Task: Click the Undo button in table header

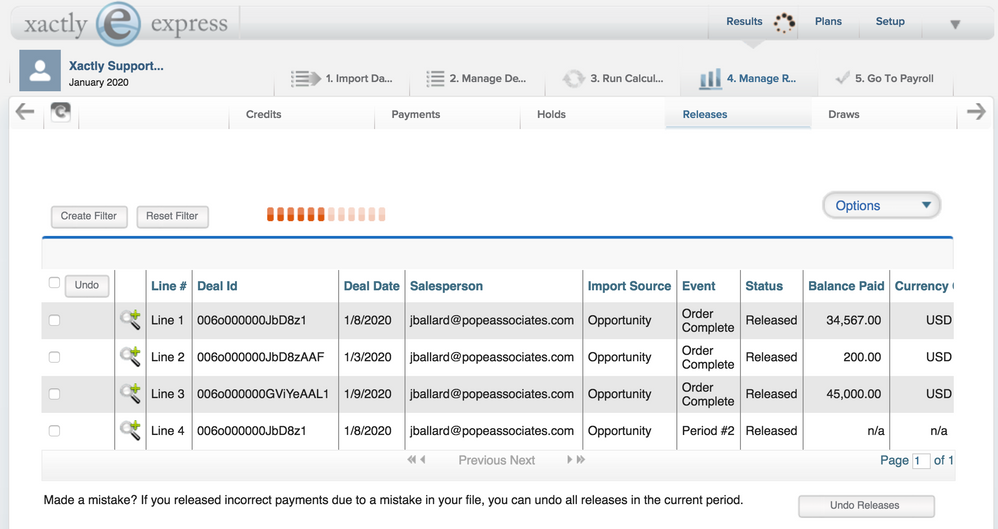Action: pos(87,285)
